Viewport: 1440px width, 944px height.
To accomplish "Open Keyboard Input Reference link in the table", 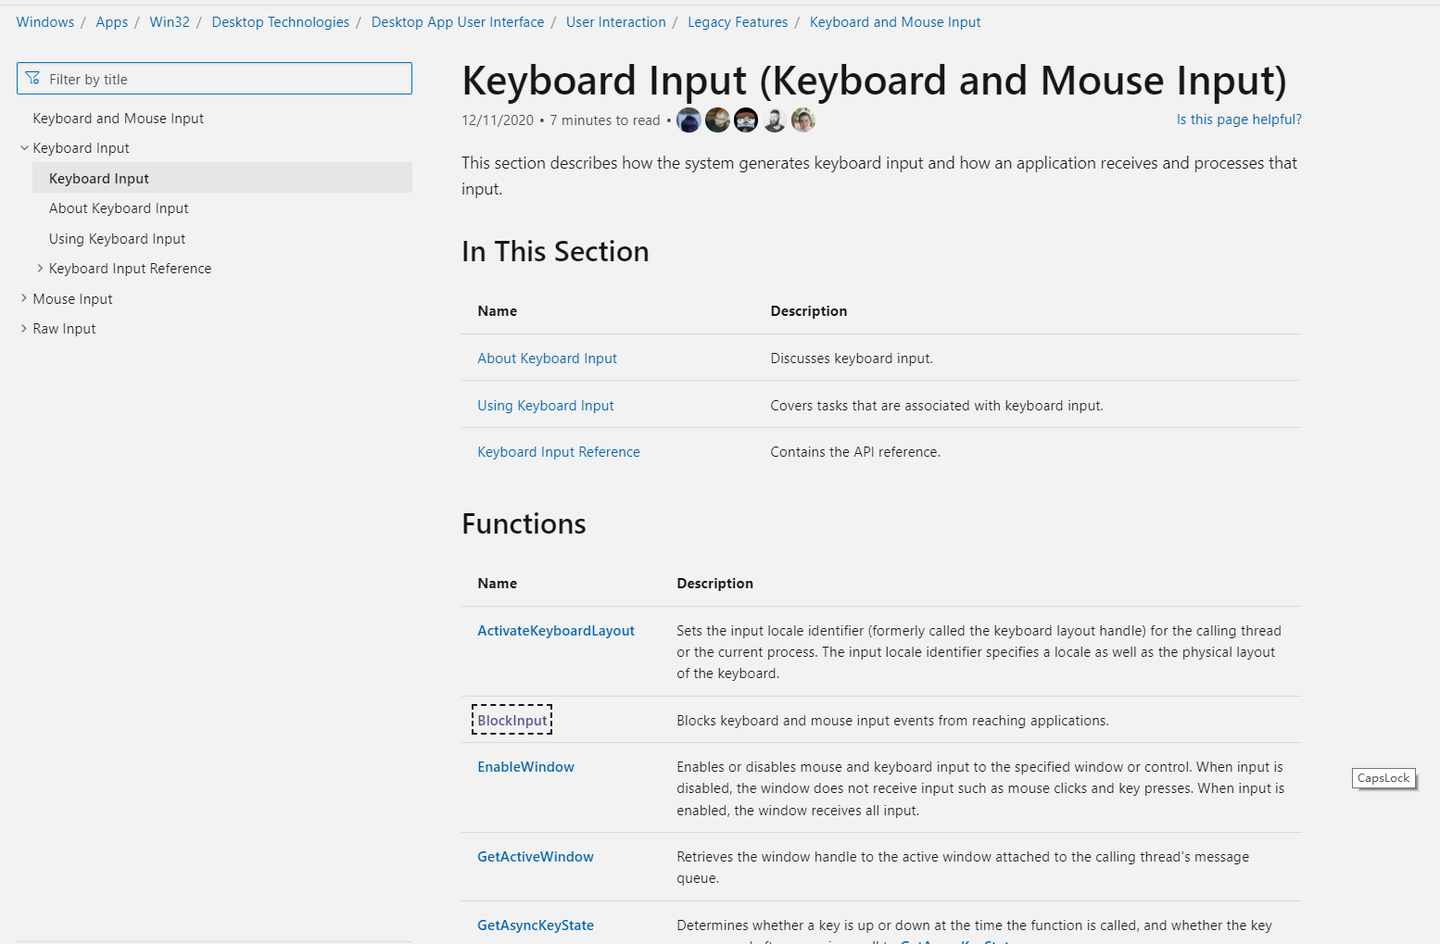I will click(x=559, y=452).
